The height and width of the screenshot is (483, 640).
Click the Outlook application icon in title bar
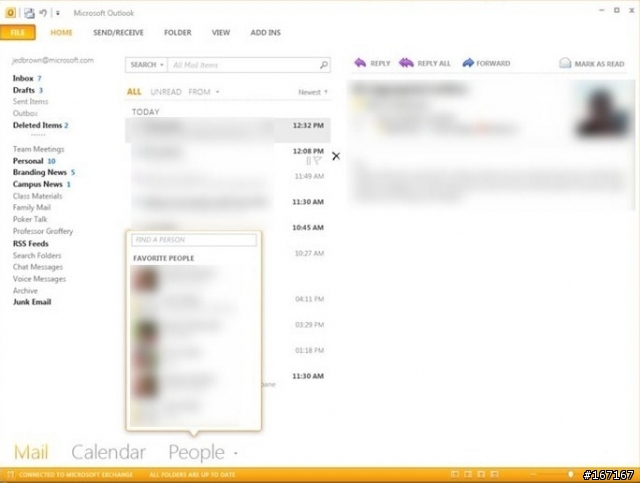tap(11, 13)
